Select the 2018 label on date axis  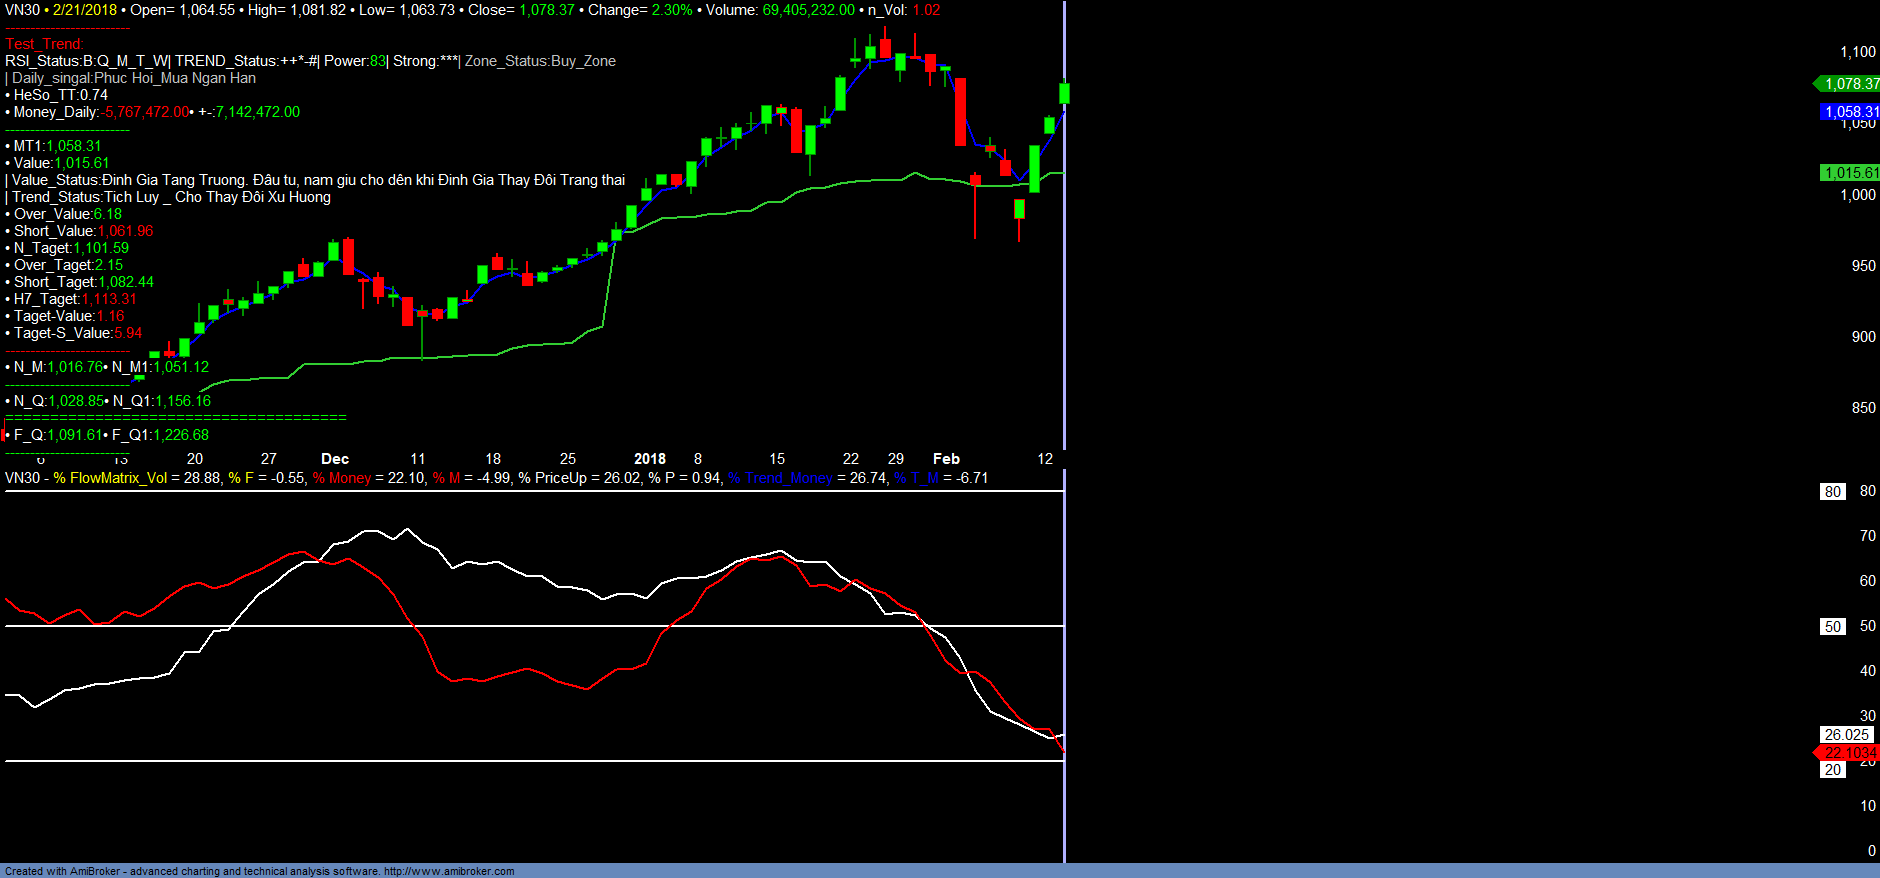[x=650, y=459]
